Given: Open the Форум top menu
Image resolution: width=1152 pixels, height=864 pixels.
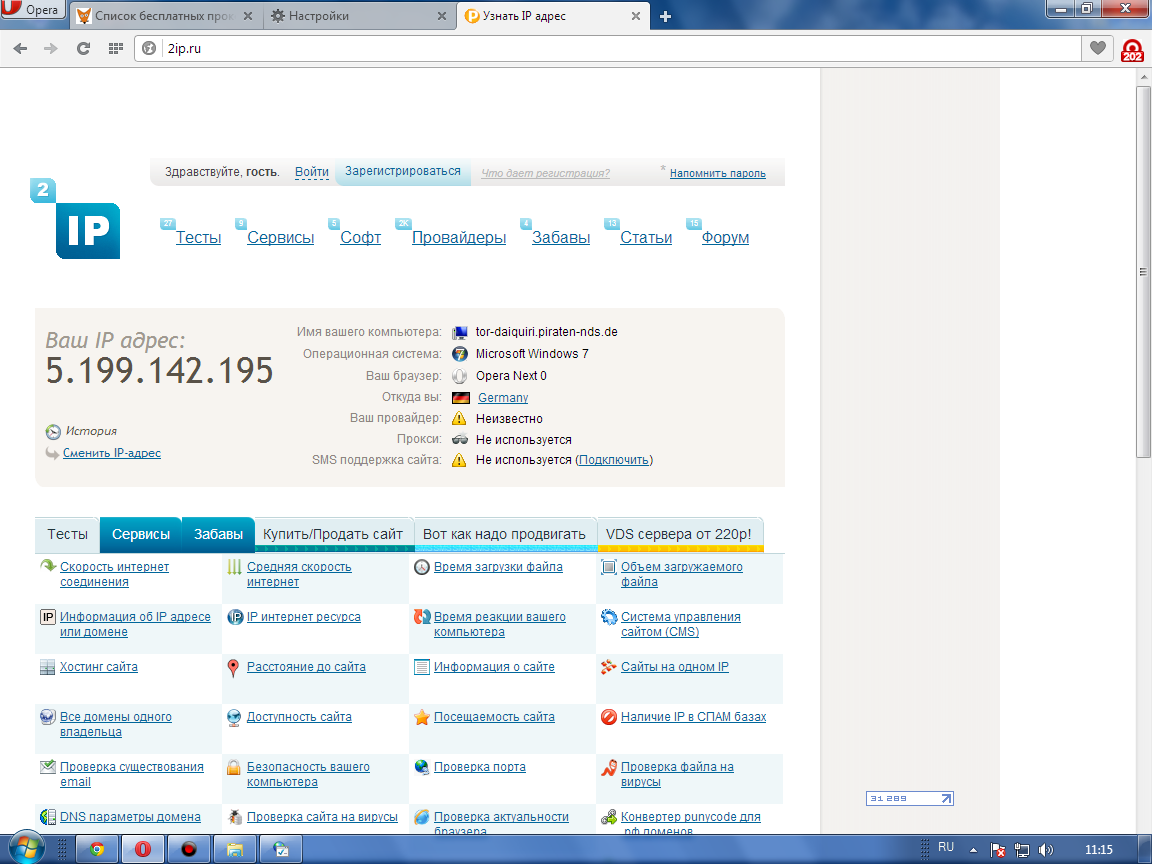Looking at the screenshot, I should [725, 237].
